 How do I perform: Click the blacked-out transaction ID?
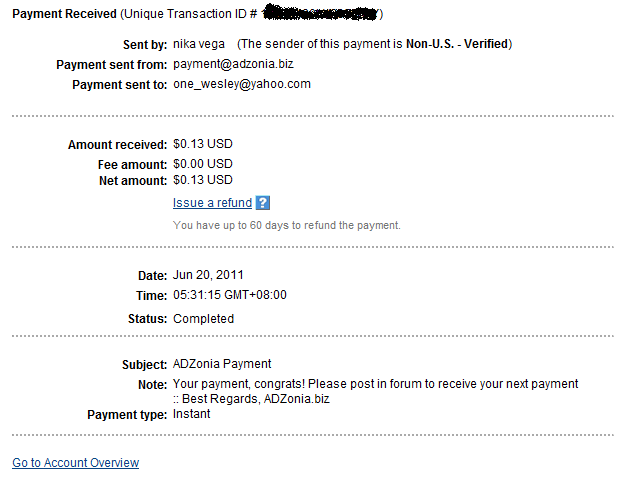point(320,13)
